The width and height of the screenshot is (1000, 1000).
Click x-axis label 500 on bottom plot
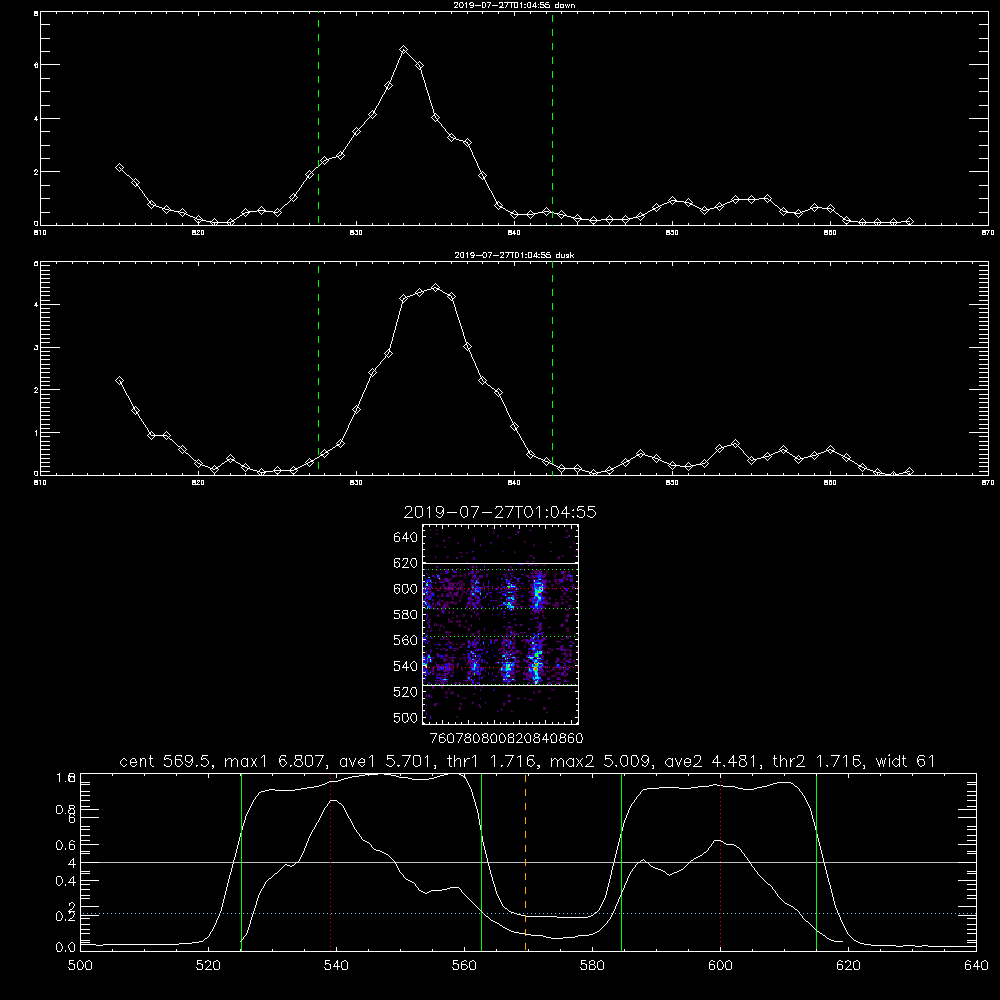(80, 966)
